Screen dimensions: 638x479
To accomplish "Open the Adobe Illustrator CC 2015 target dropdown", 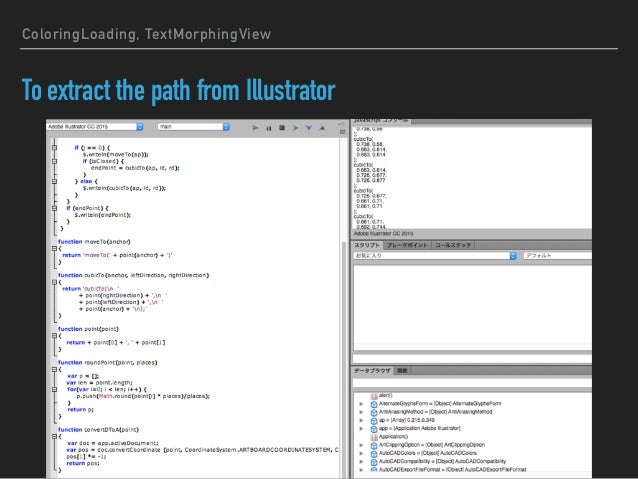I will (95, 127).
